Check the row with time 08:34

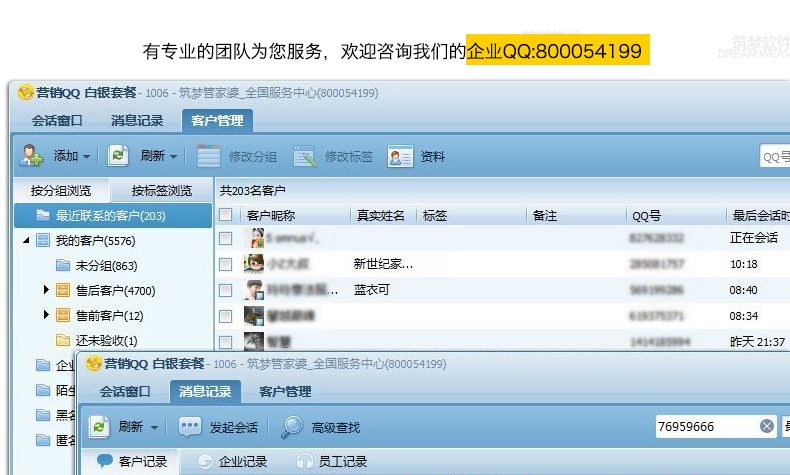226,316
